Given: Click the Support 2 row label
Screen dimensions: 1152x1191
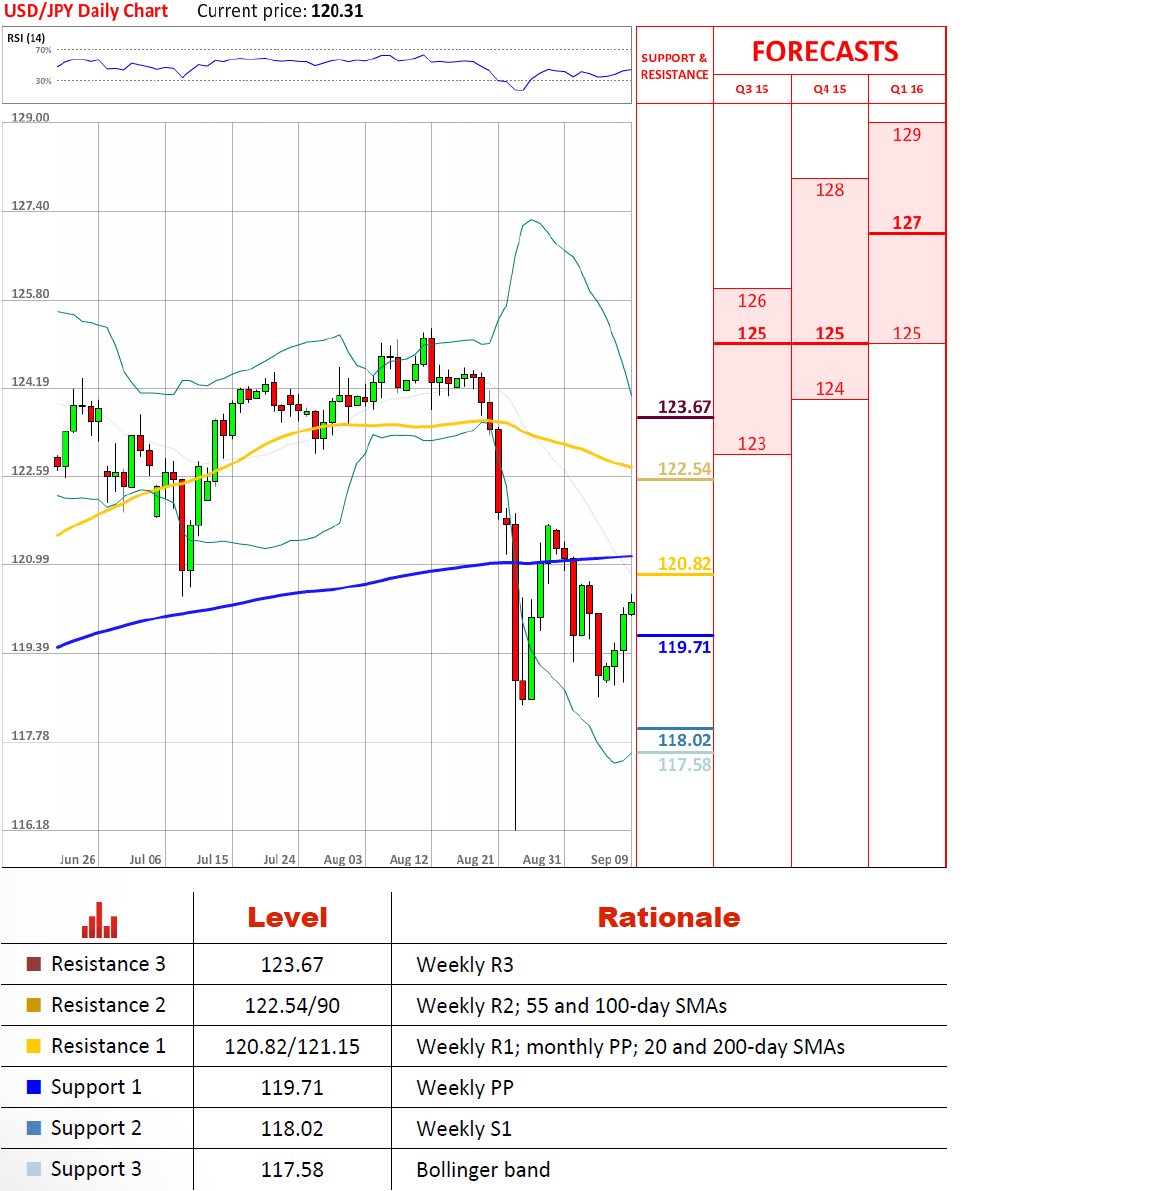Looking at the screenshot, I should 96,1129.
